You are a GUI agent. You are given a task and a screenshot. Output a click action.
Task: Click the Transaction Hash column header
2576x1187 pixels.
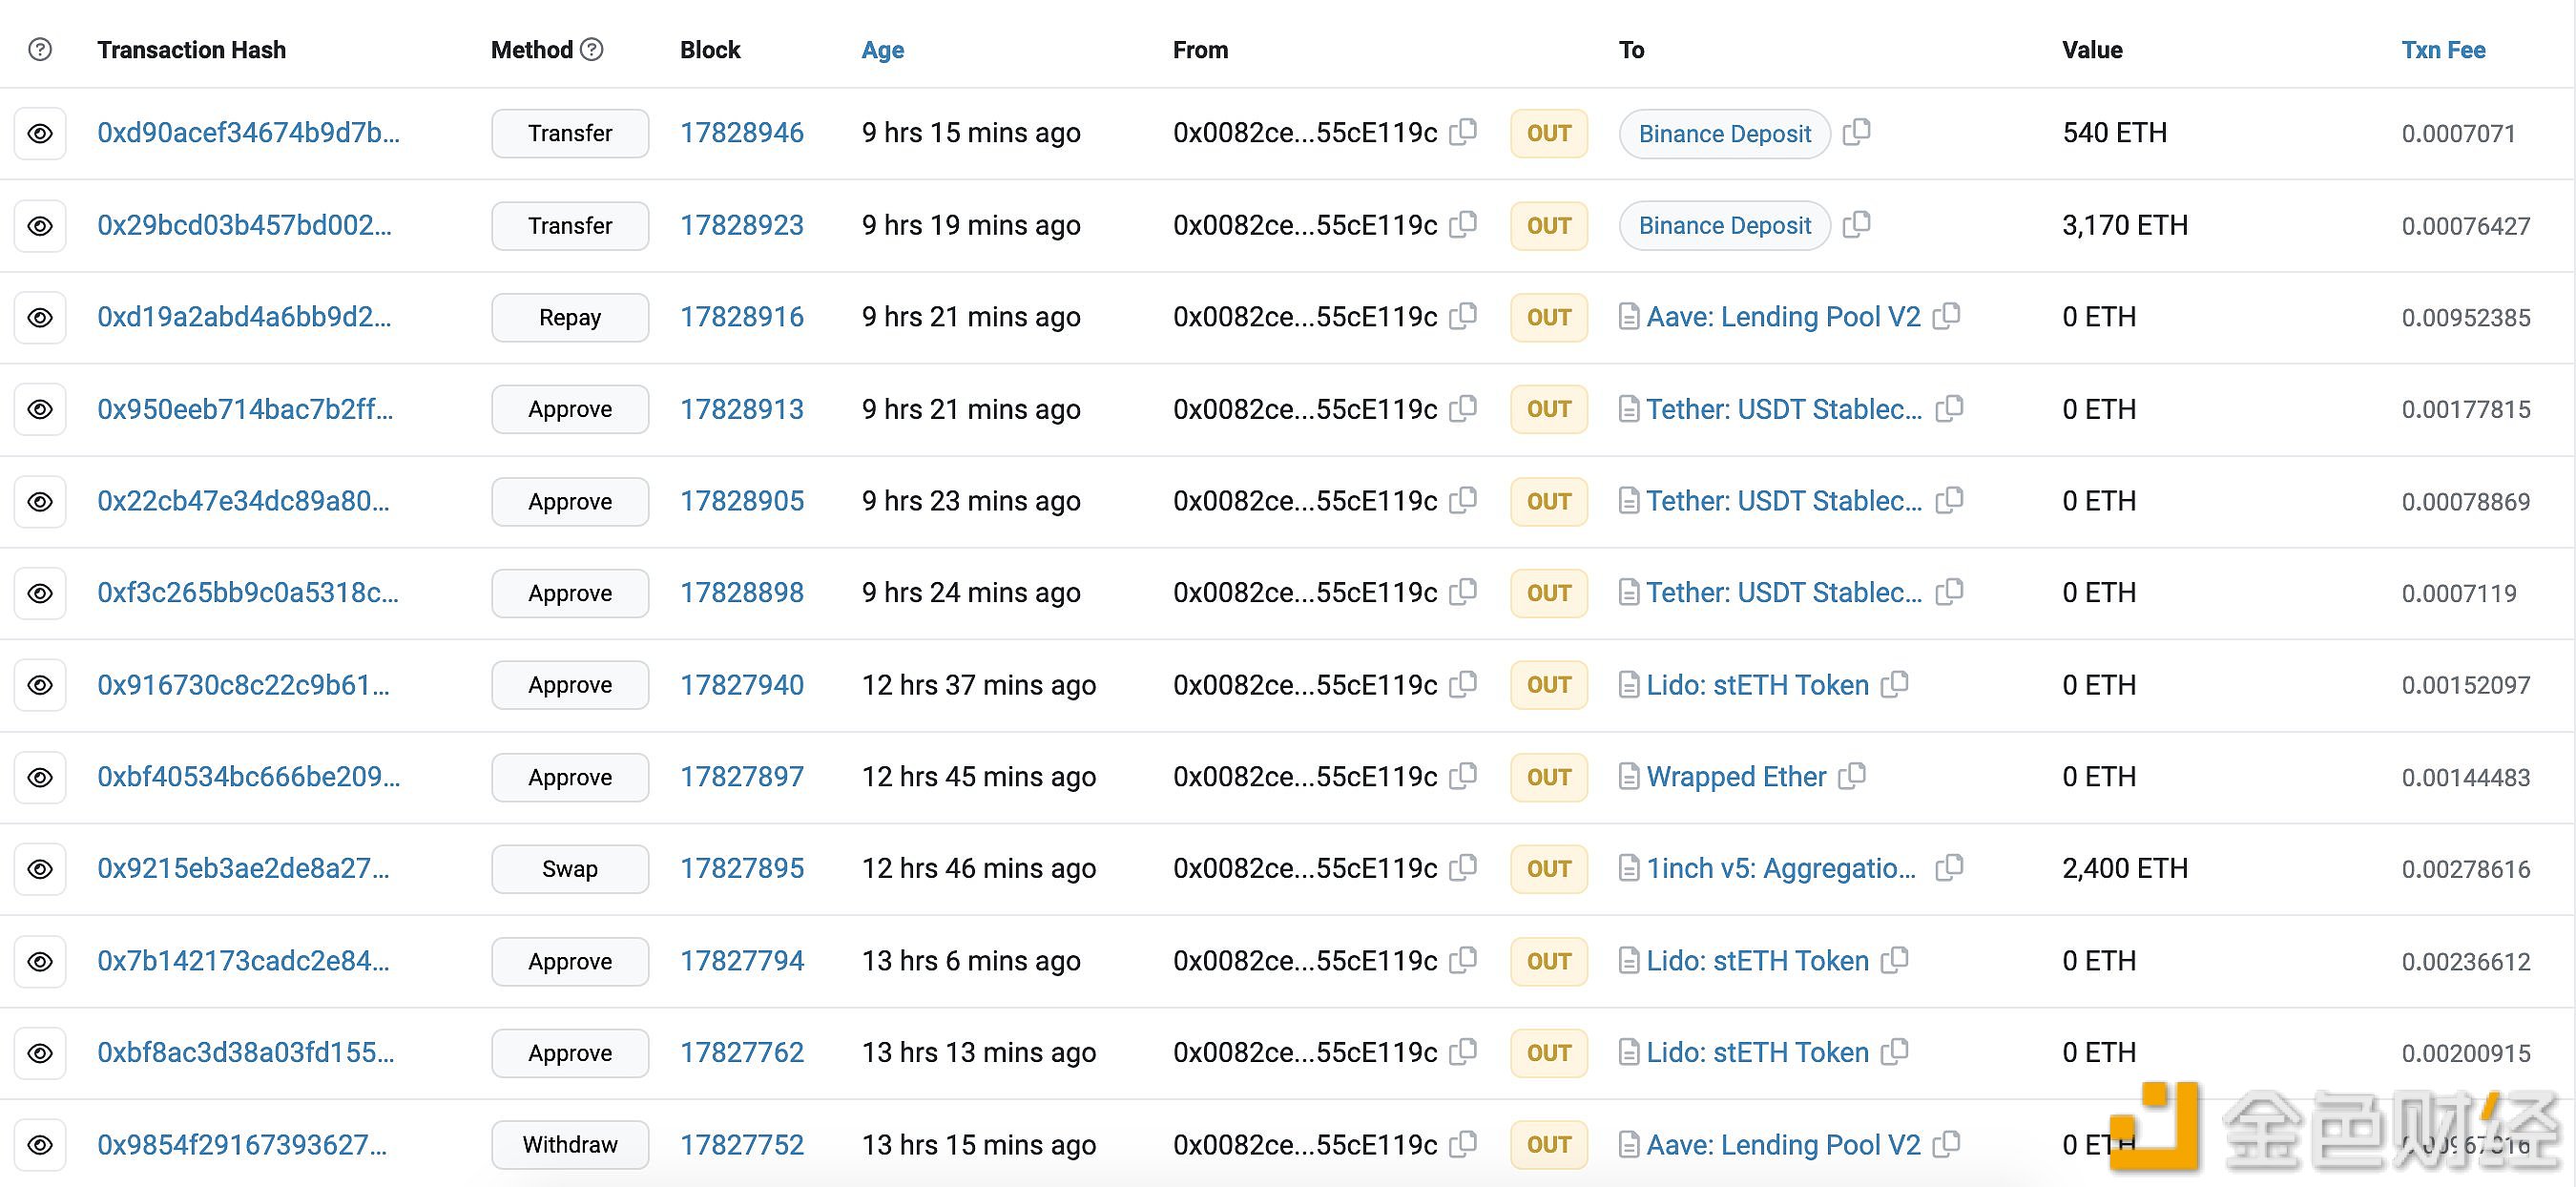click(191, 50)
